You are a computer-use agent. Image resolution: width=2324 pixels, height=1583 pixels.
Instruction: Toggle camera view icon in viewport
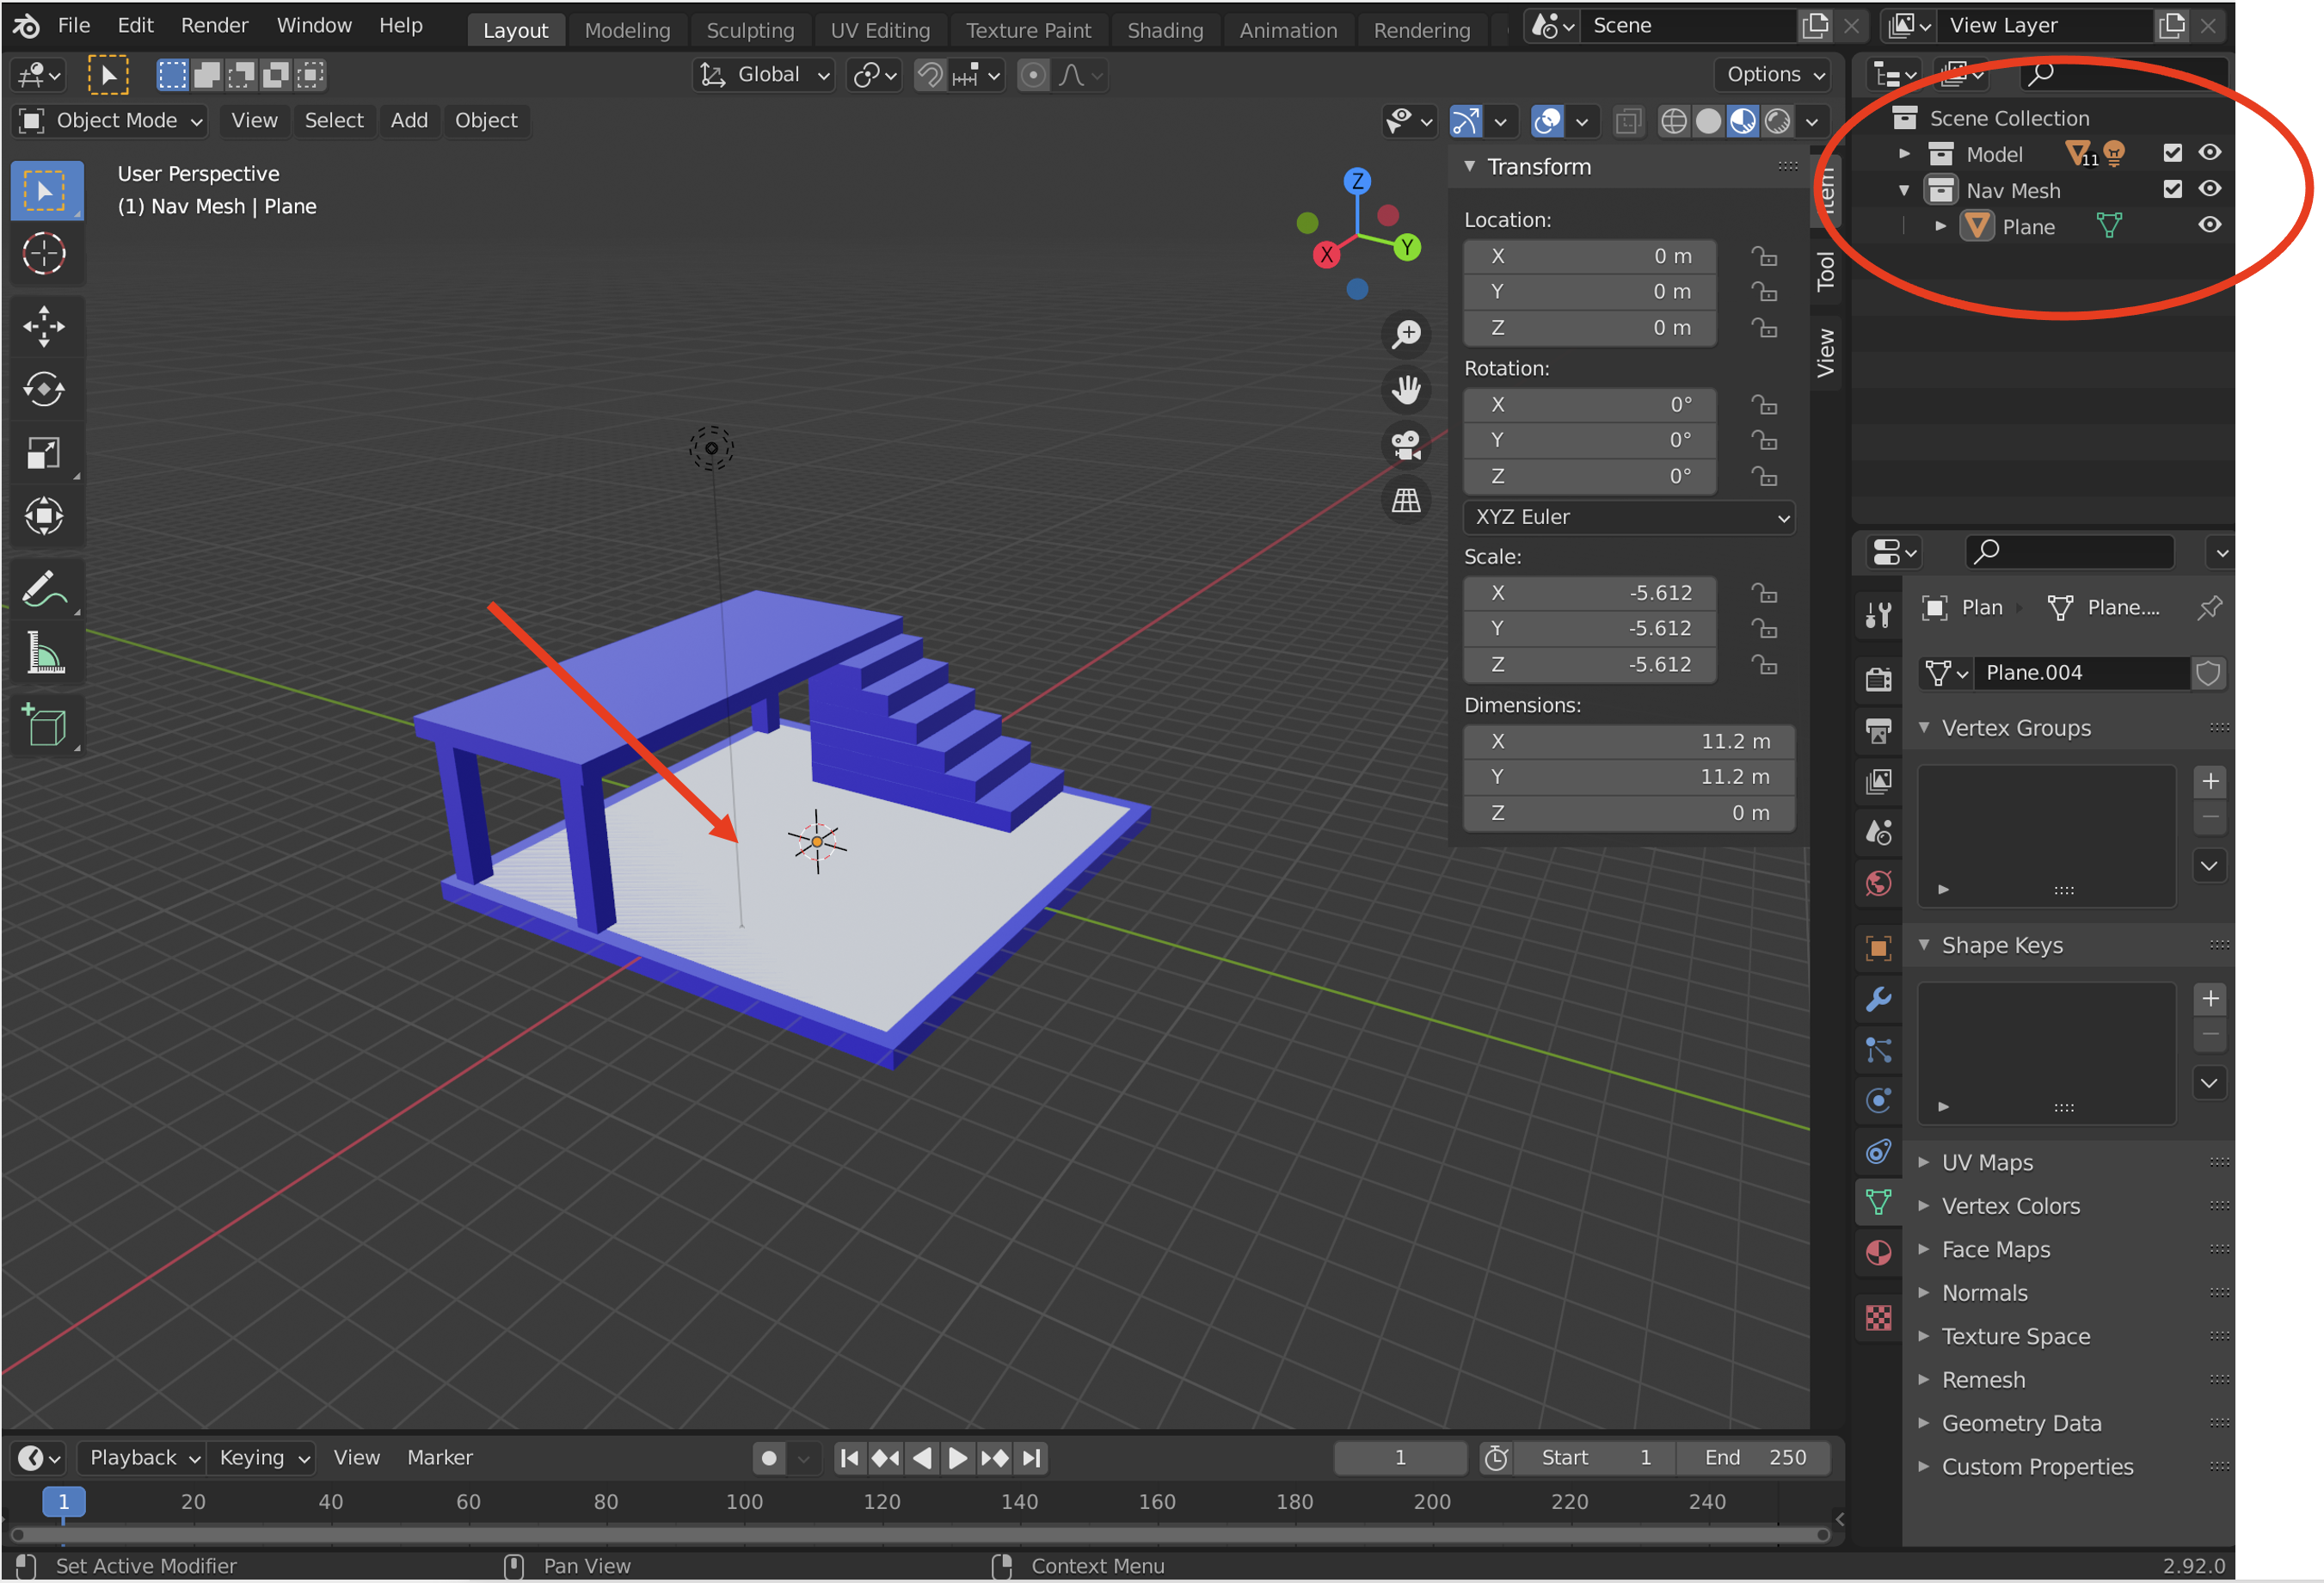(1406, 445)
